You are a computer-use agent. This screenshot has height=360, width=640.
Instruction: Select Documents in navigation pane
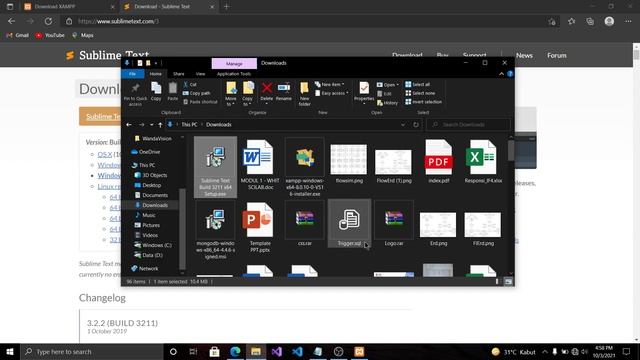pos(151,195)
